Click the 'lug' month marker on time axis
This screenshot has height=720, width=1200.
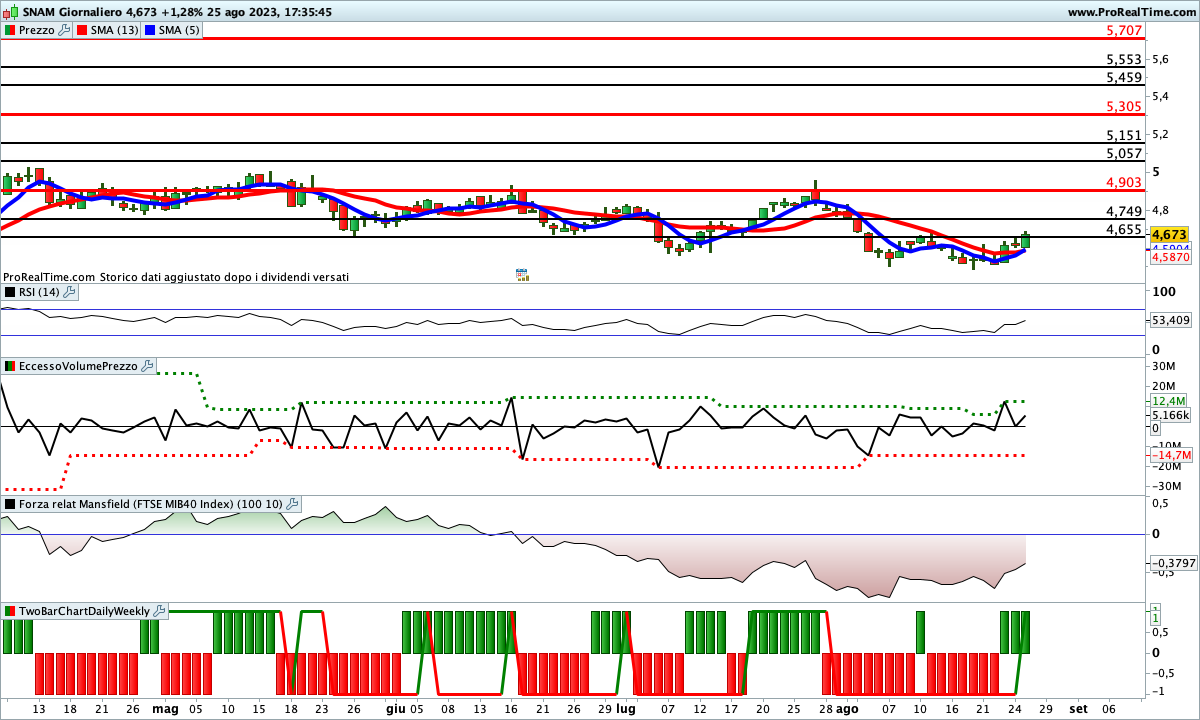[626, 708]
